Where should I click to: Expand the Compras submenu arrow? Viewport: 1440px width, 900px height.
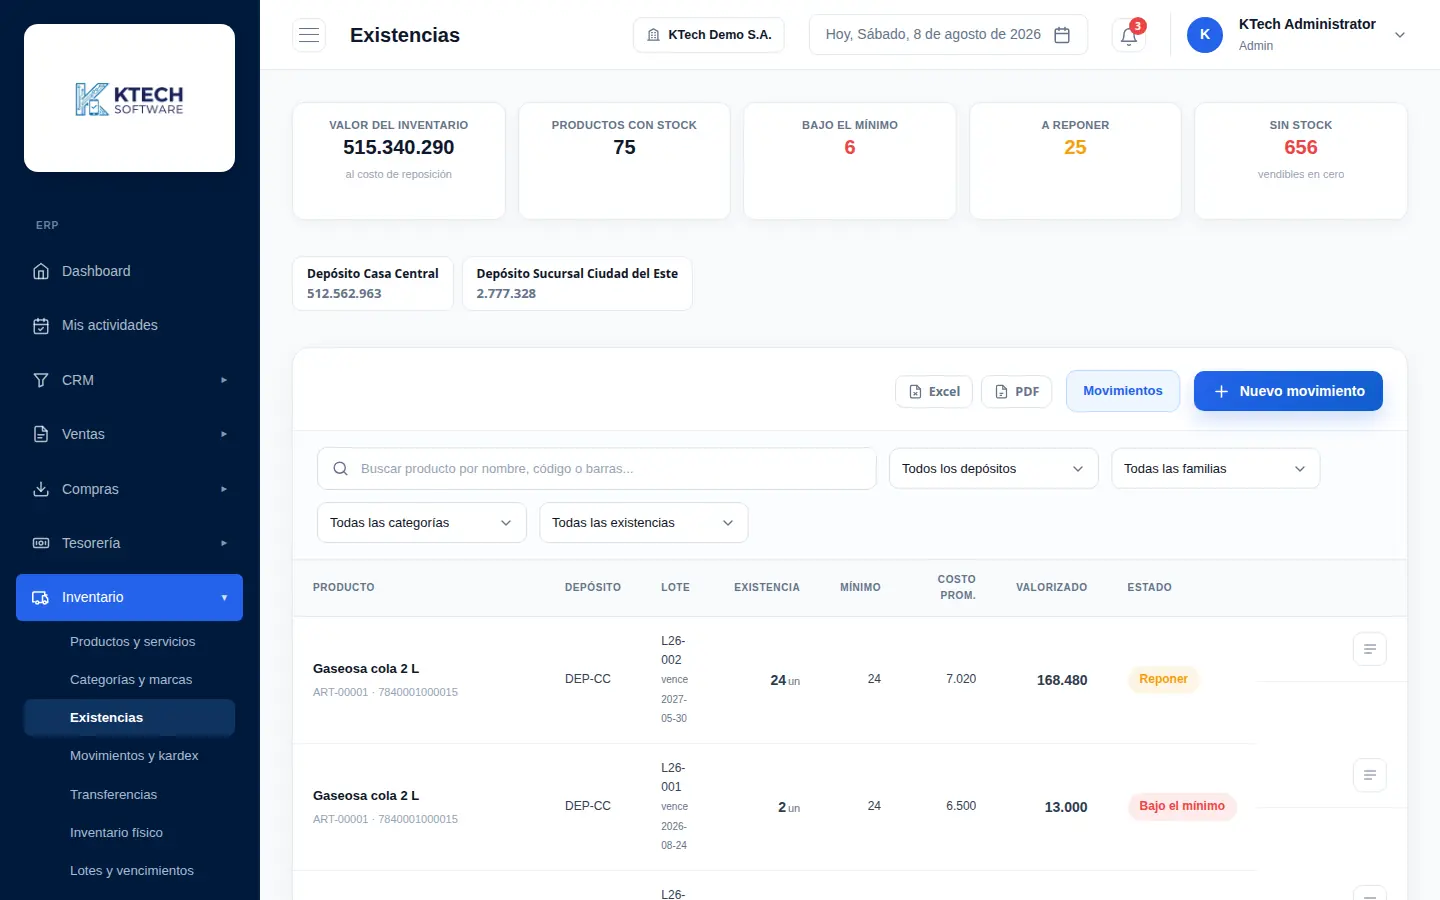click(224, 489)
